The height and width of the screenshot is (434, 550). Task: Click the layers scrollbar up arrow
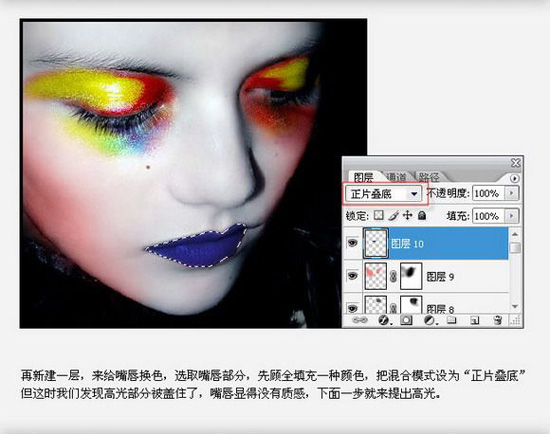(x=515, y=234)
